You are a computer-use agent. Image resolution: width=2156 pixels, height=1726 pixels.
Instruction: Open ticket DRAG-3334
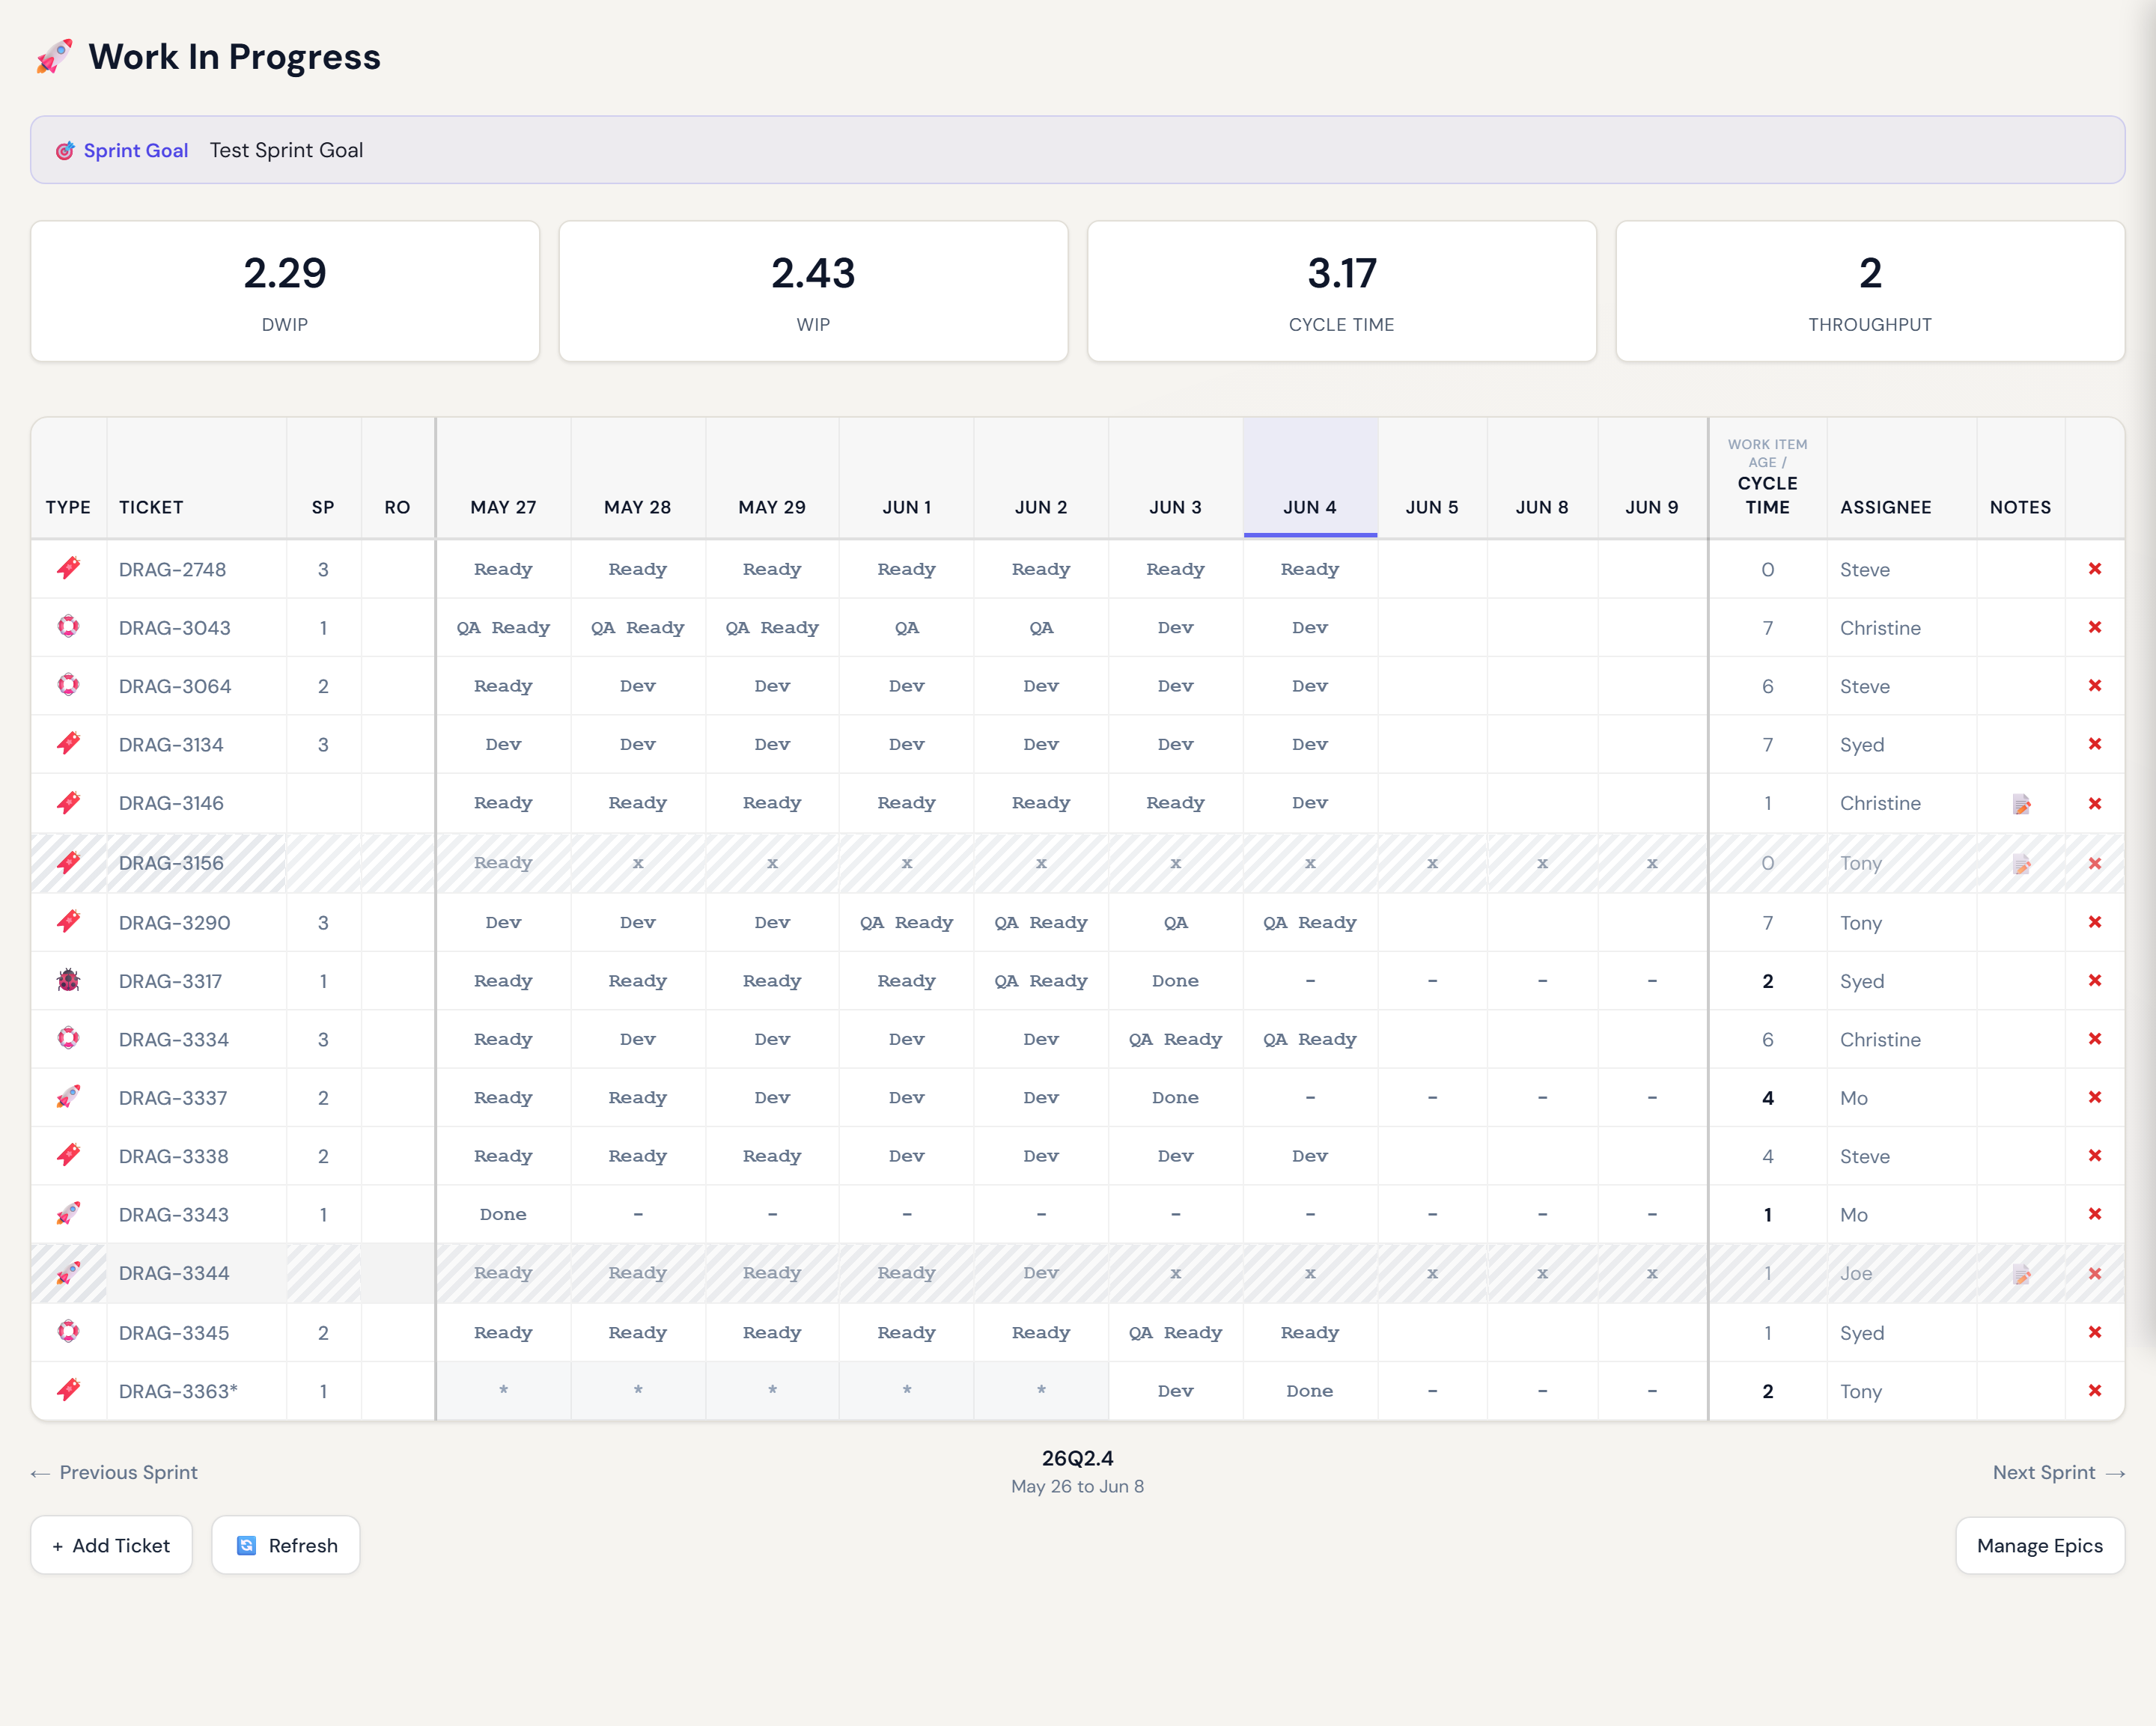(x=174, y=1039)
